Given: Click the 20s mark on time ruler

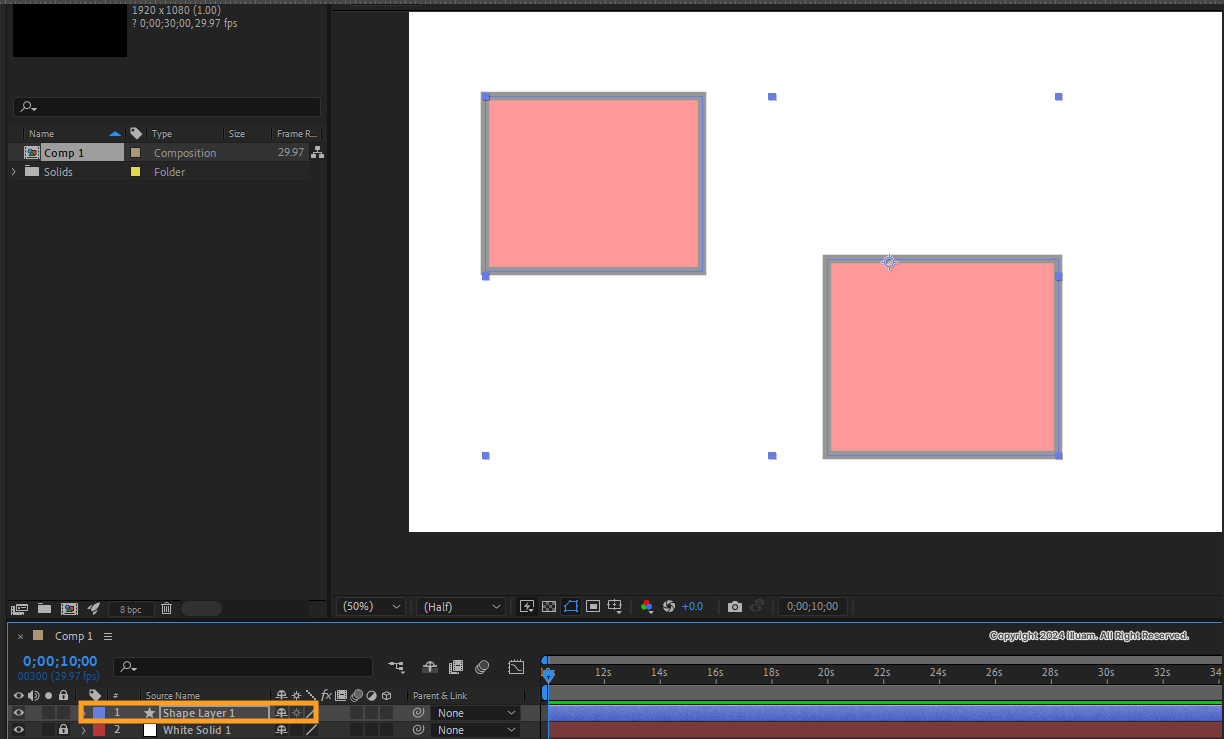Looking at the screenshot, I should (826, 673).
